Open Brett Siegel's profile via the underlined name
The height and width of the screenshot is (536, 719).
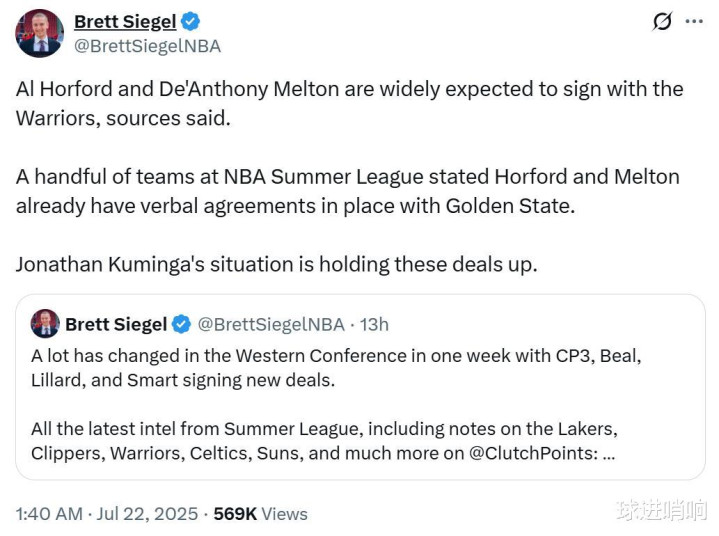[x=125, y=21]
